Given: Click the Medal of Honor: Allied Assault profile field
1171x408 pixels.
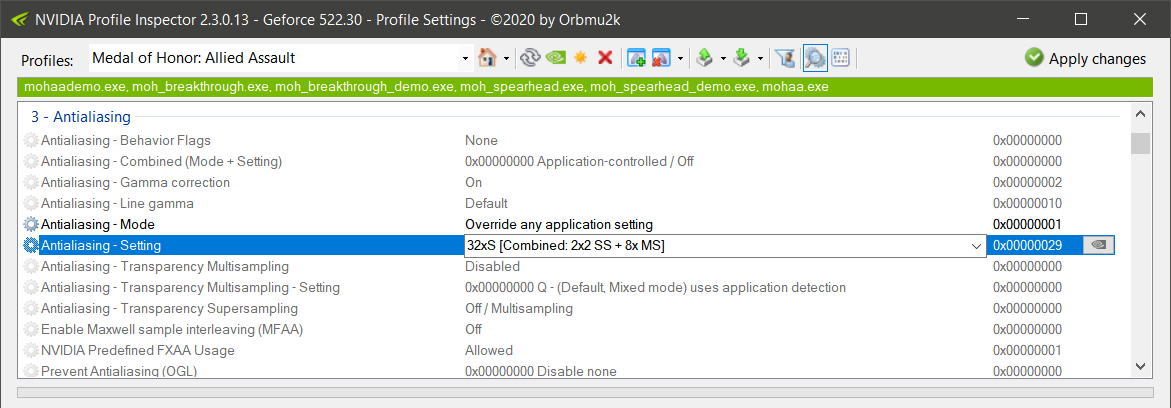Looking at the screenshot, I should pos(273,58).
